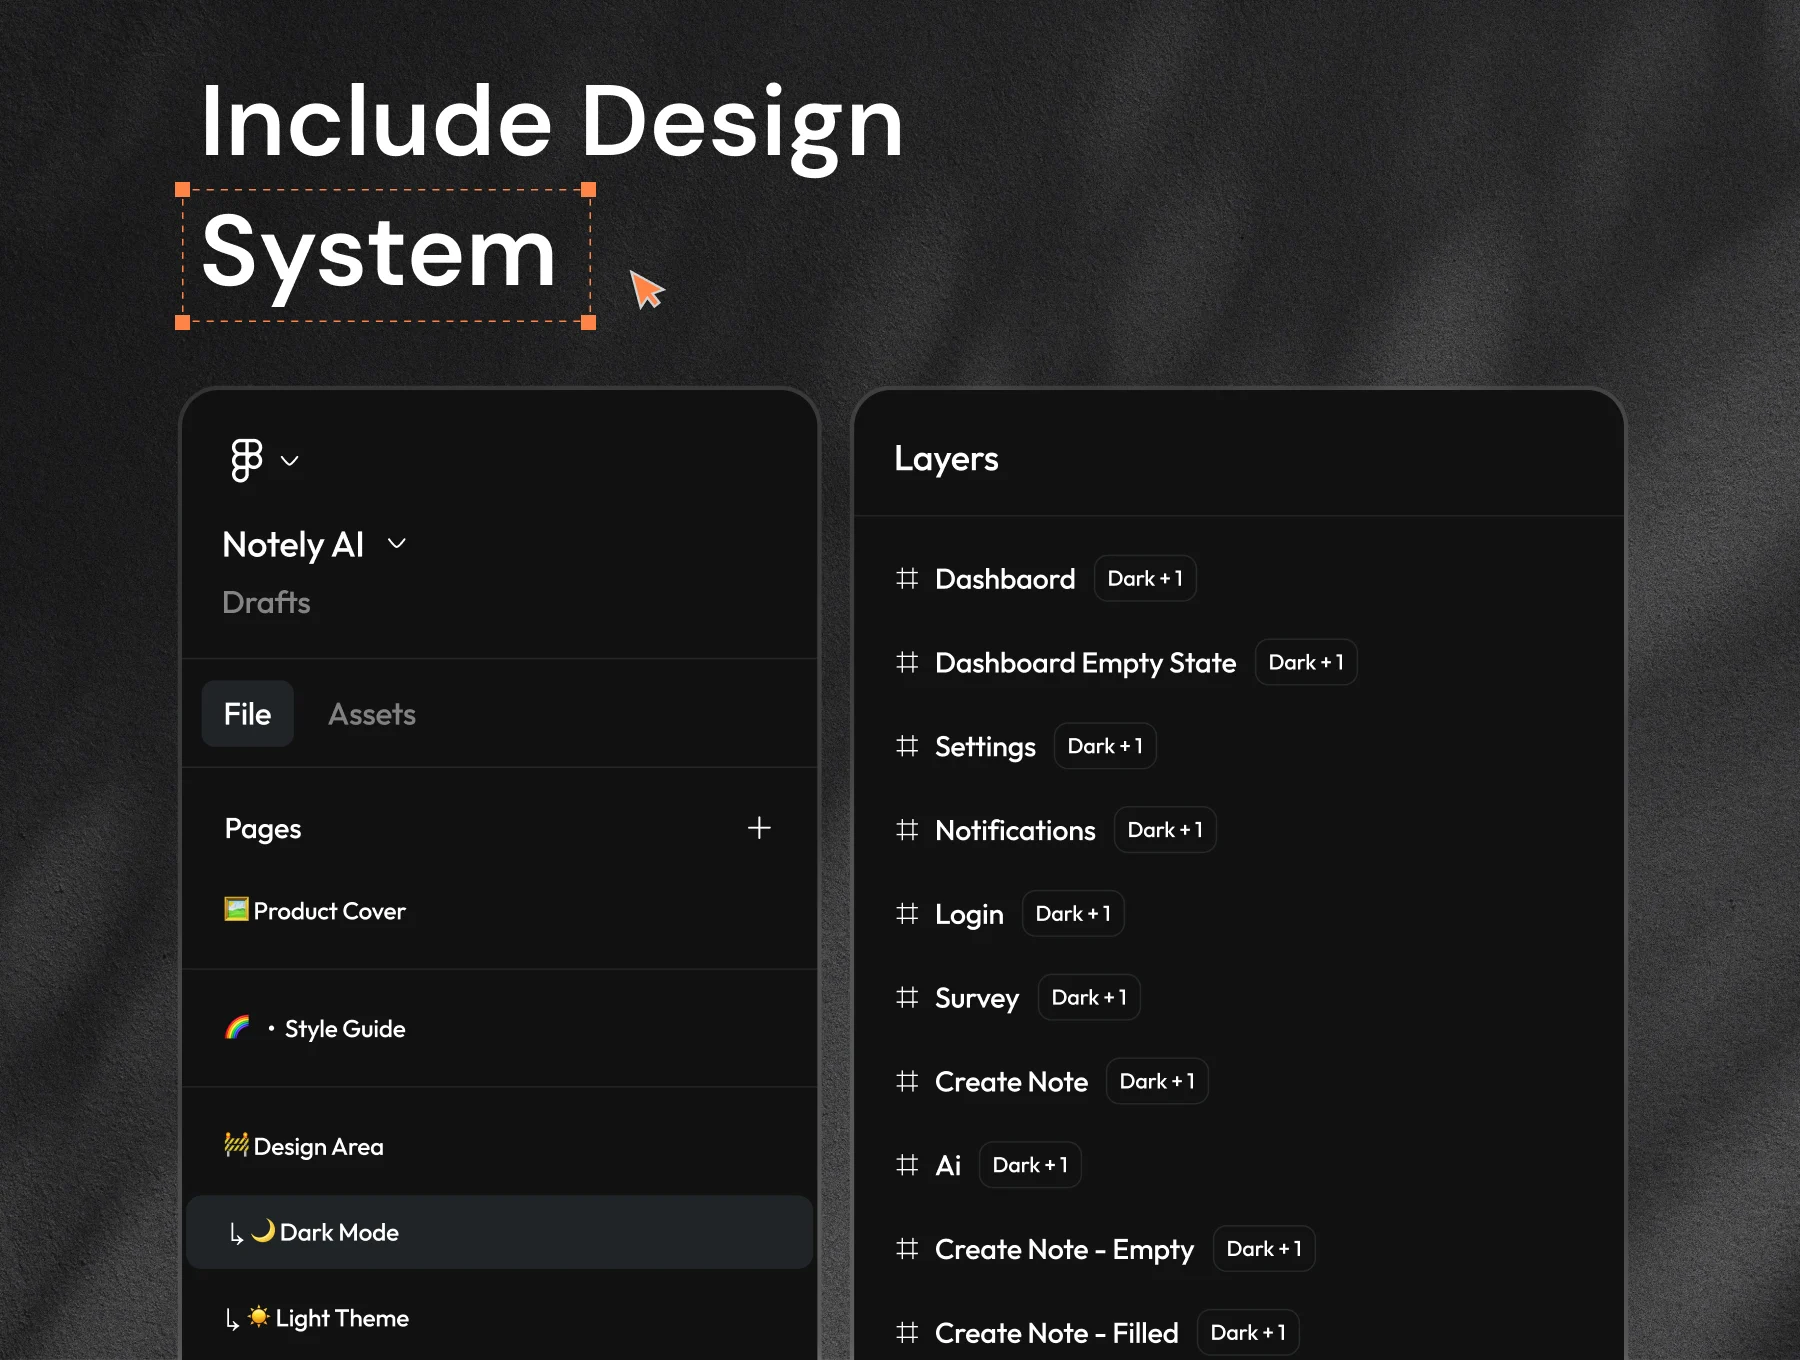Click frame icon beside Dashboard Empty State
The width and height of the screenshot is (1800, 1360).
(907, 662)
